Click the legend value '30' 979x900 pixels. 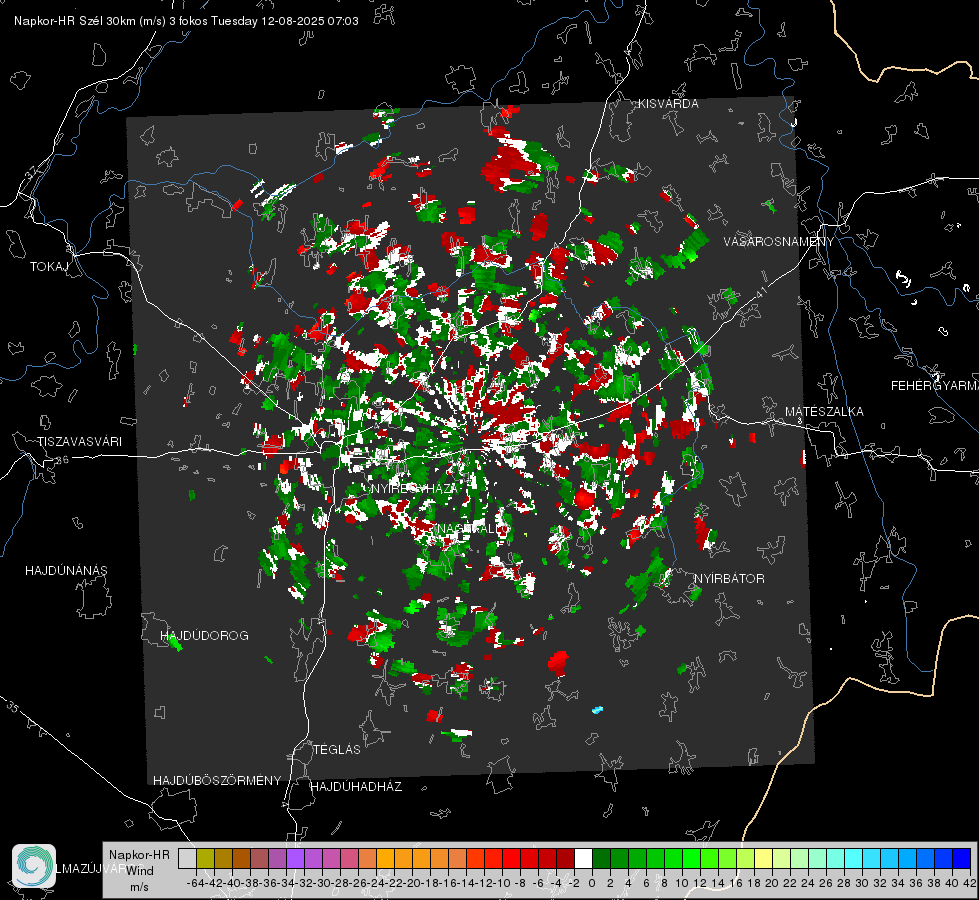click(862, 883)
